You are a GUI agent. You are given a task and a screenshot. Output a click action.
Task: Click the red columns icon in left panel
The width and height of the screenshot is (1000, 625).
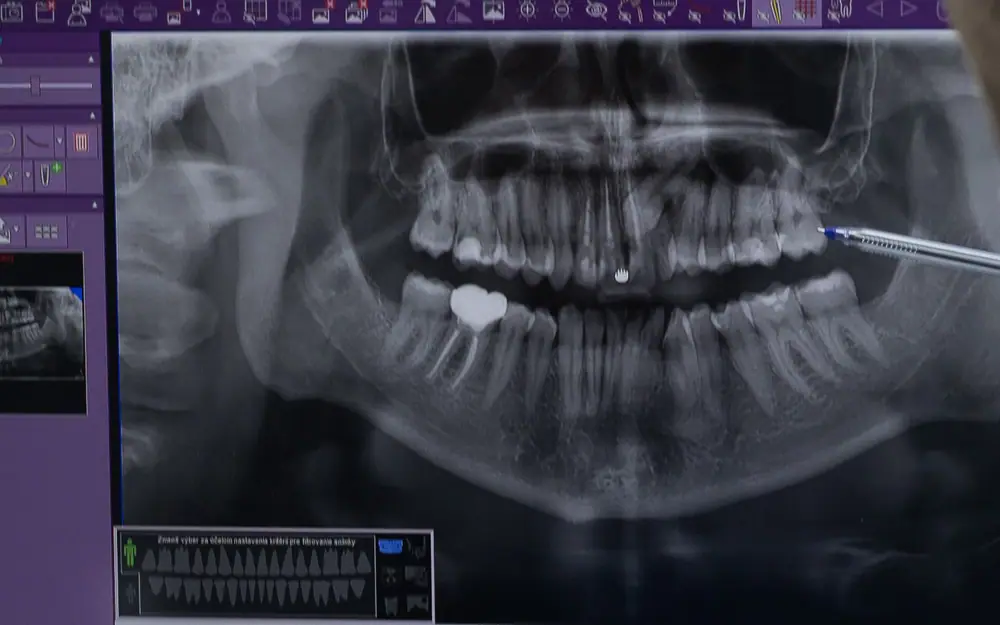tap(82, 142)
